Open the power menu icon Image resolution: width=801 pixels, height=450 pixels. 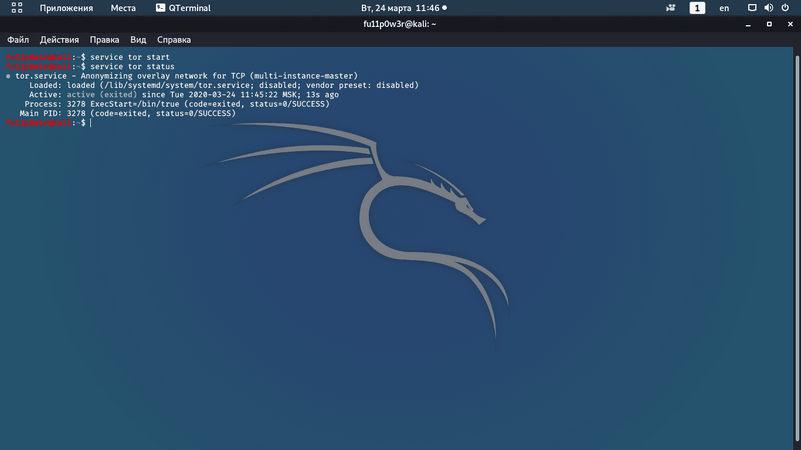tap(785, 8)
